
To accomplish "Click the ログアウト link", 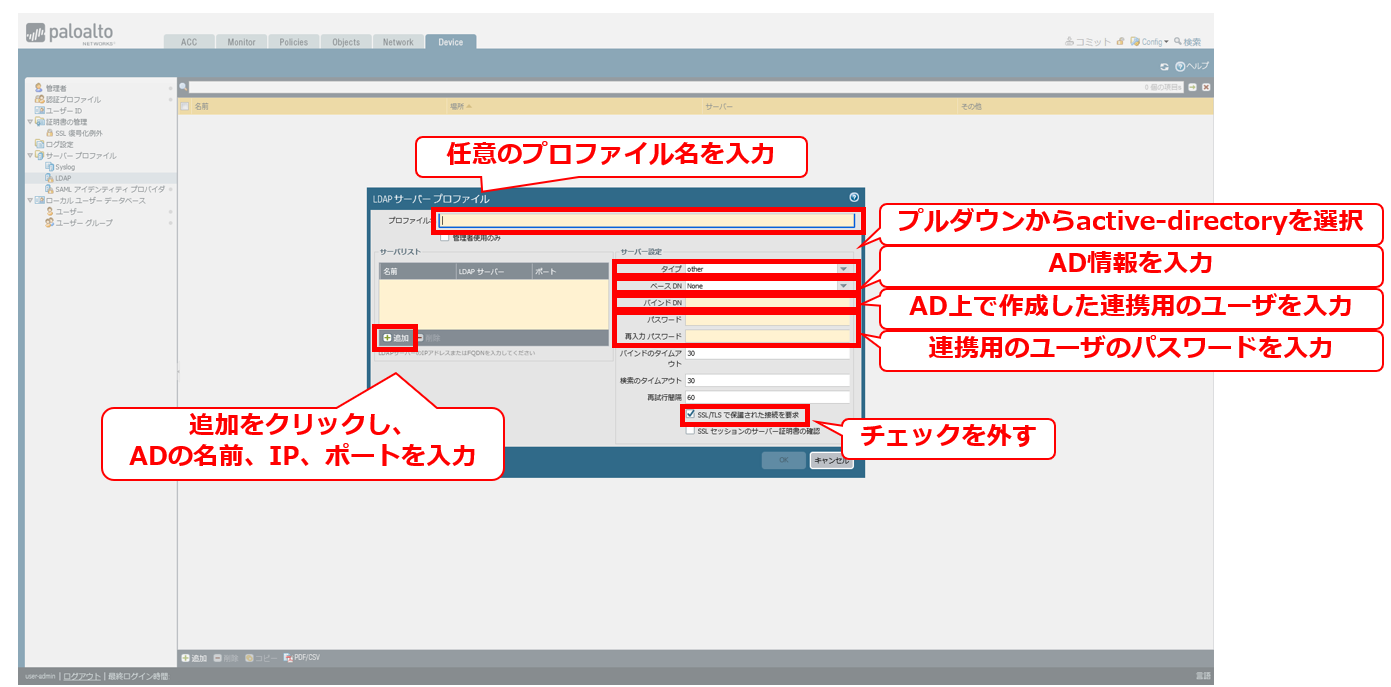I will 82,676.
